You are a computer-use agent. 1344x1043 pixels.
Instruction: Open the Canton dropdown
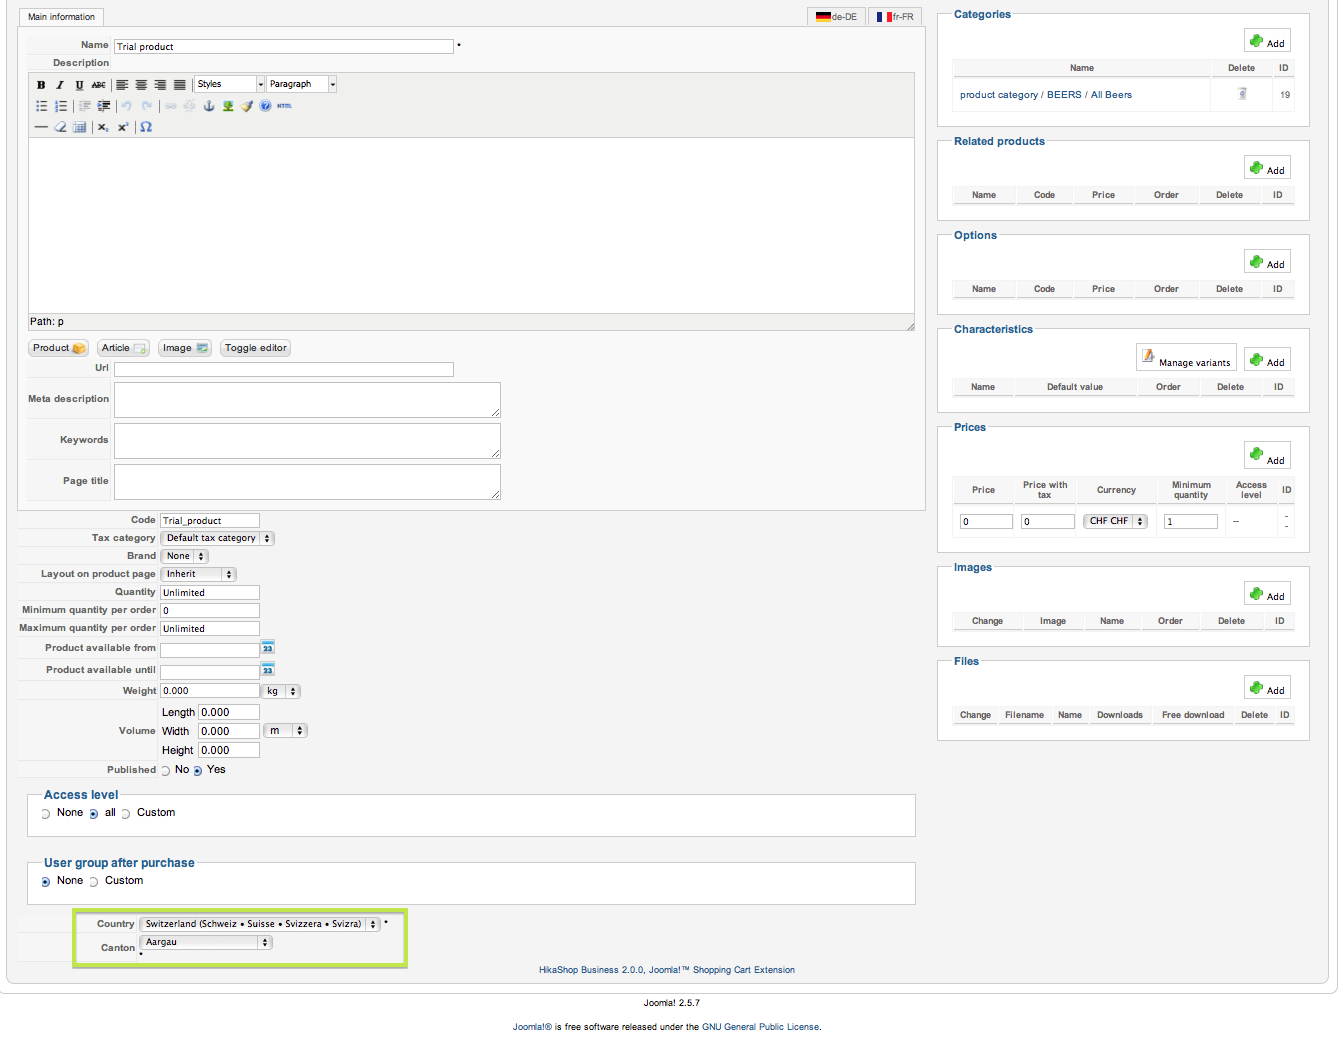206,942
